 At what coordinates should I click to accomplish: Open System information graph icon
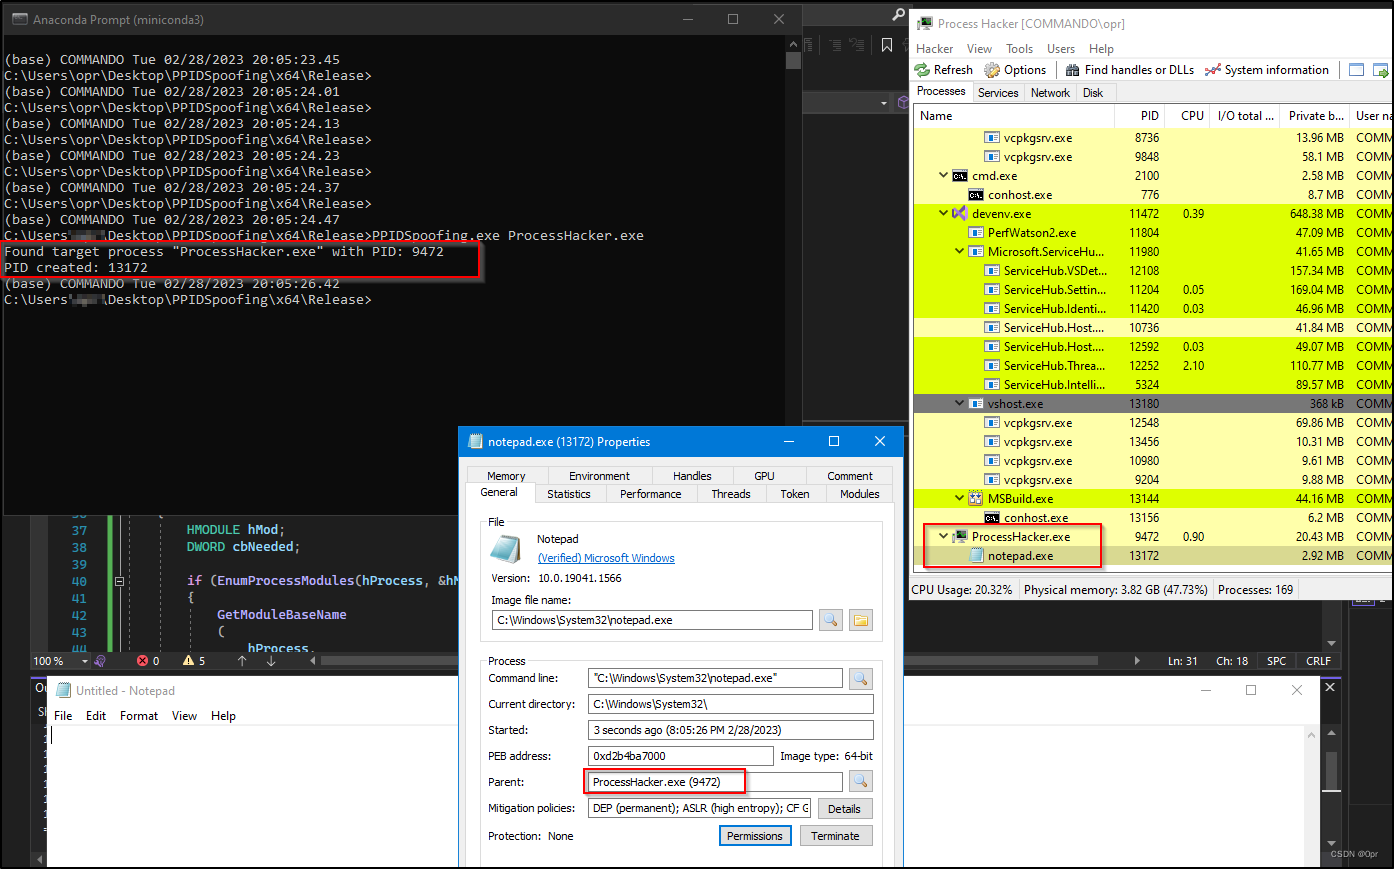tap(1213, 70)
